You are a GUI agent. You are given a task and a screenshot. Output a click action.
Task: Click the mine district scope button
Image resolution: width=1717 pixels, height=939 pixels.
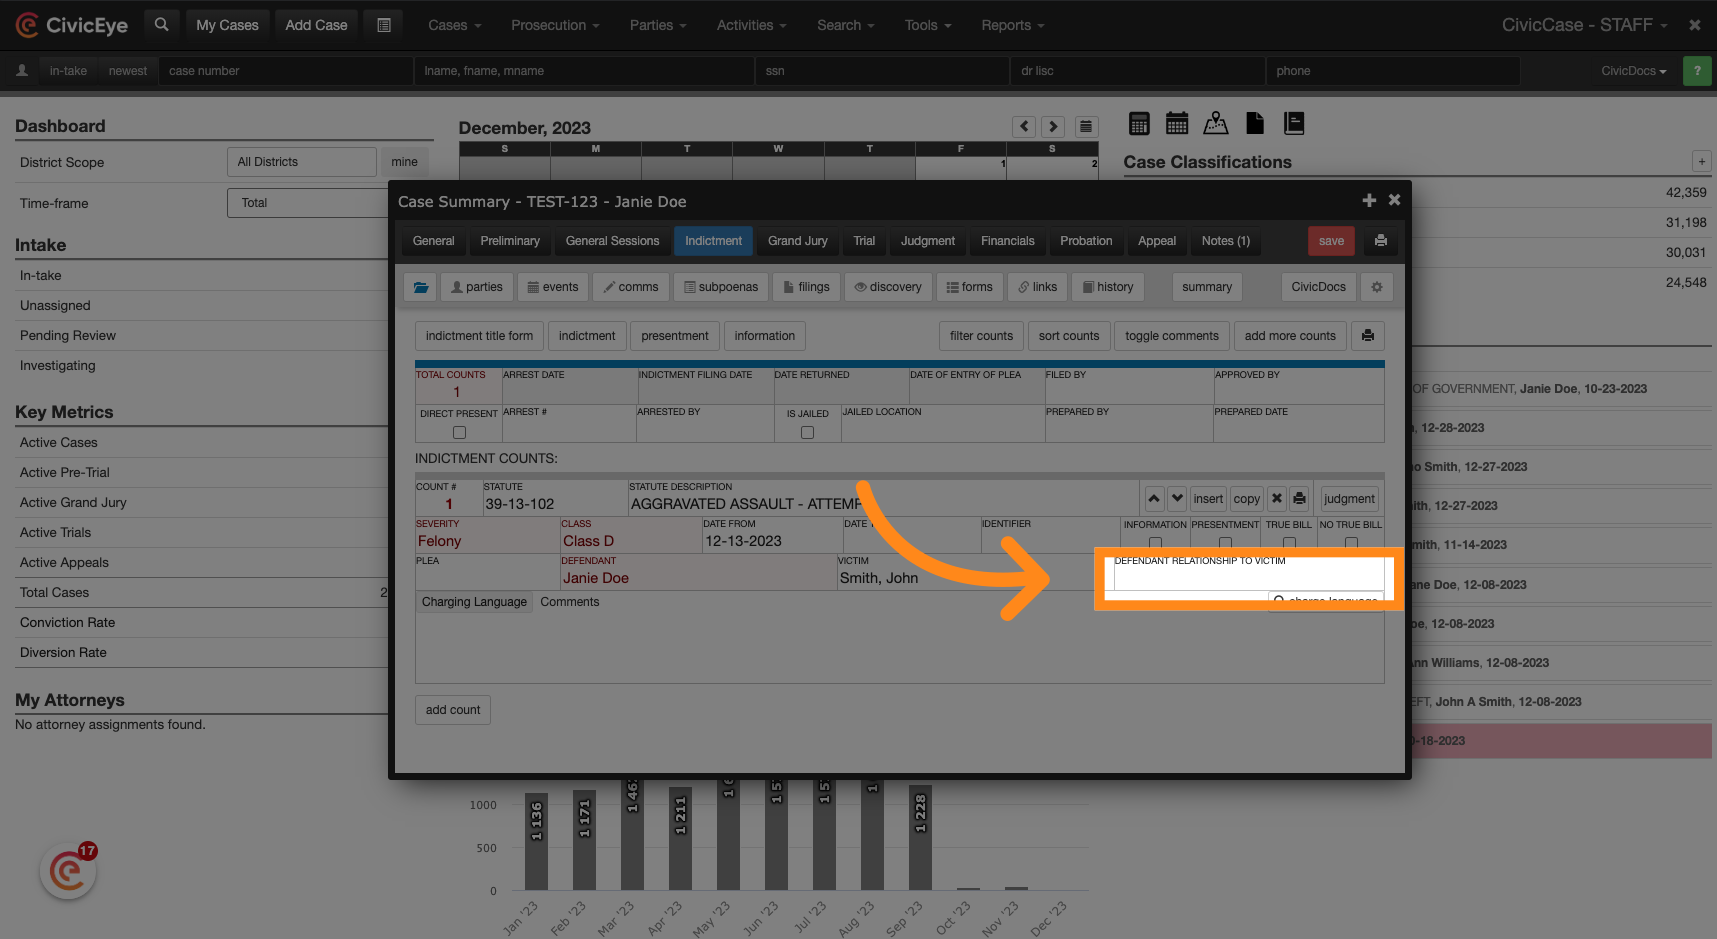404,162
